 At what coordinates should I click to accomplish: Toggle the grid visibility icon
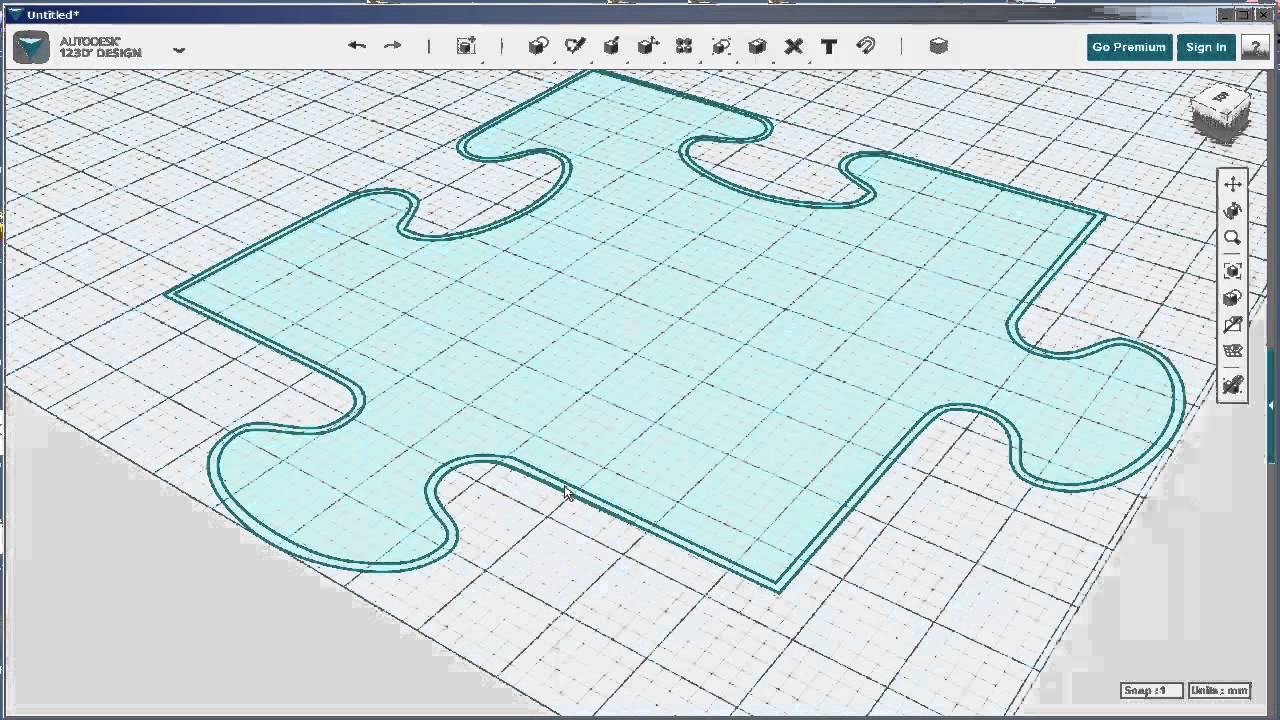[1232, 352]
